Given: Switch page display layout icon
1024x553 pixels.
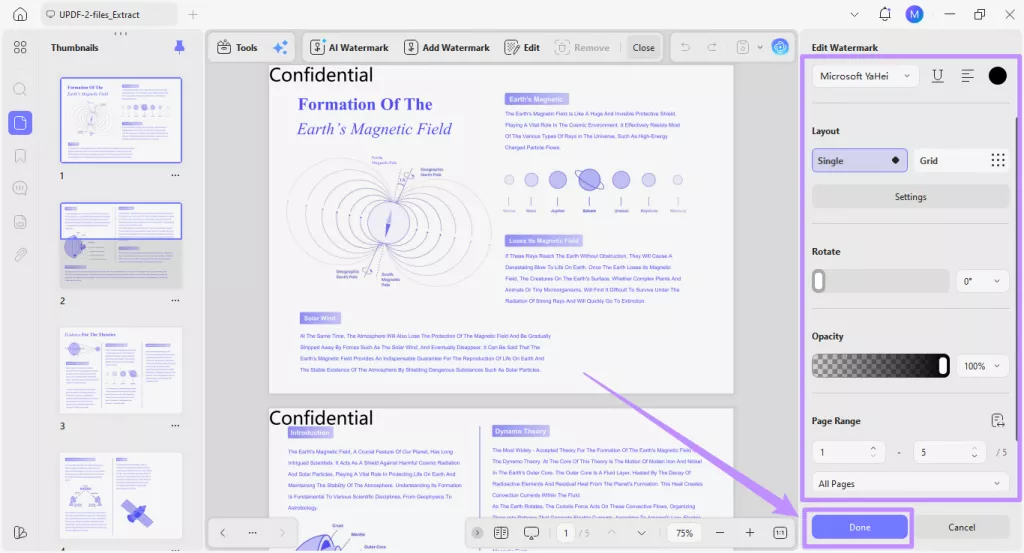Looking at the screenshot, I should (x=501, y=533).
